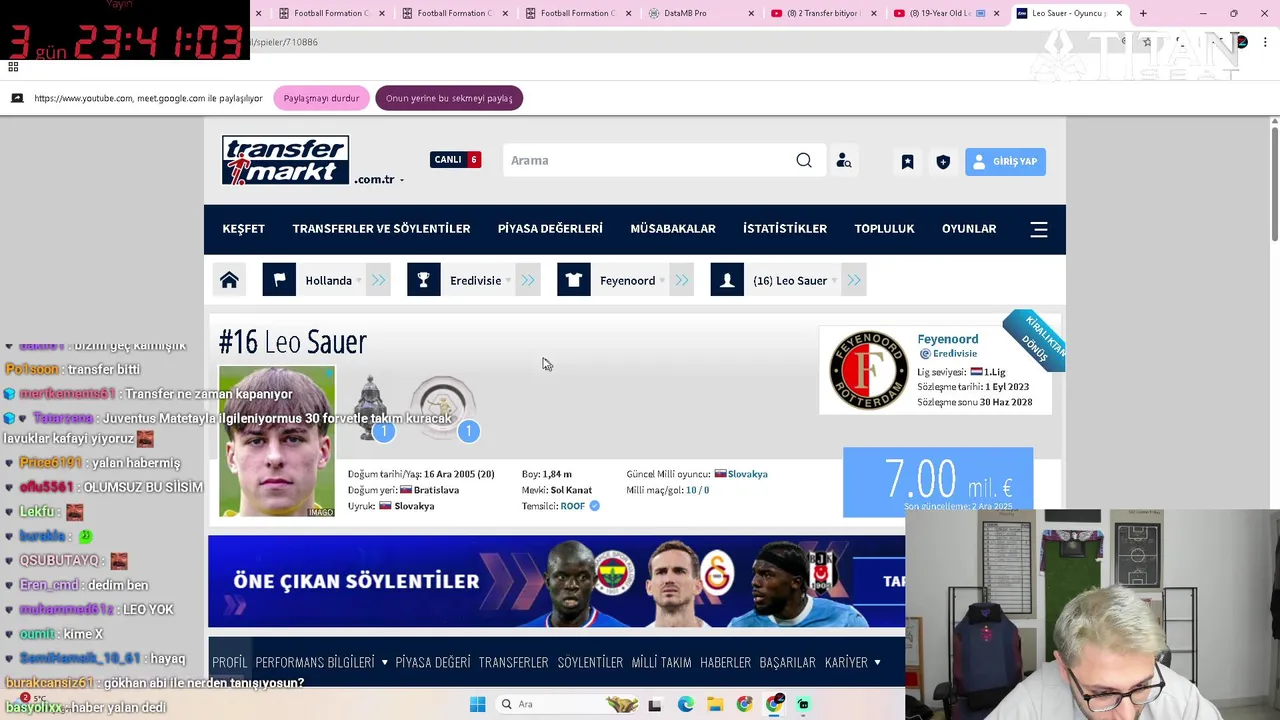Open the hamburger menu in navigation bar
The image size is (1280, 720).
pyautogui.click(x=1039, y=229)
